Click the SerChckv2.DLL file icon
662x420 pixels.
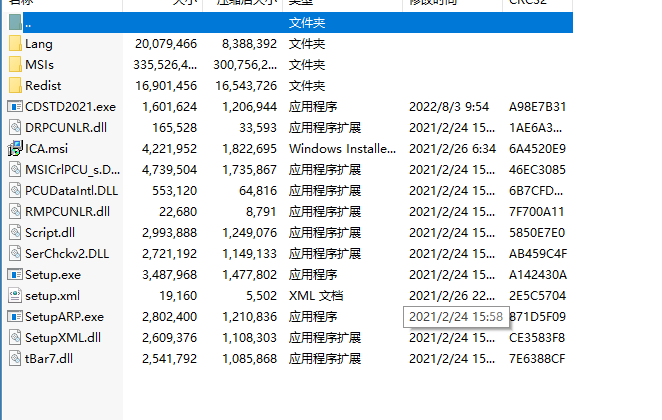click(x=15, y=254)
